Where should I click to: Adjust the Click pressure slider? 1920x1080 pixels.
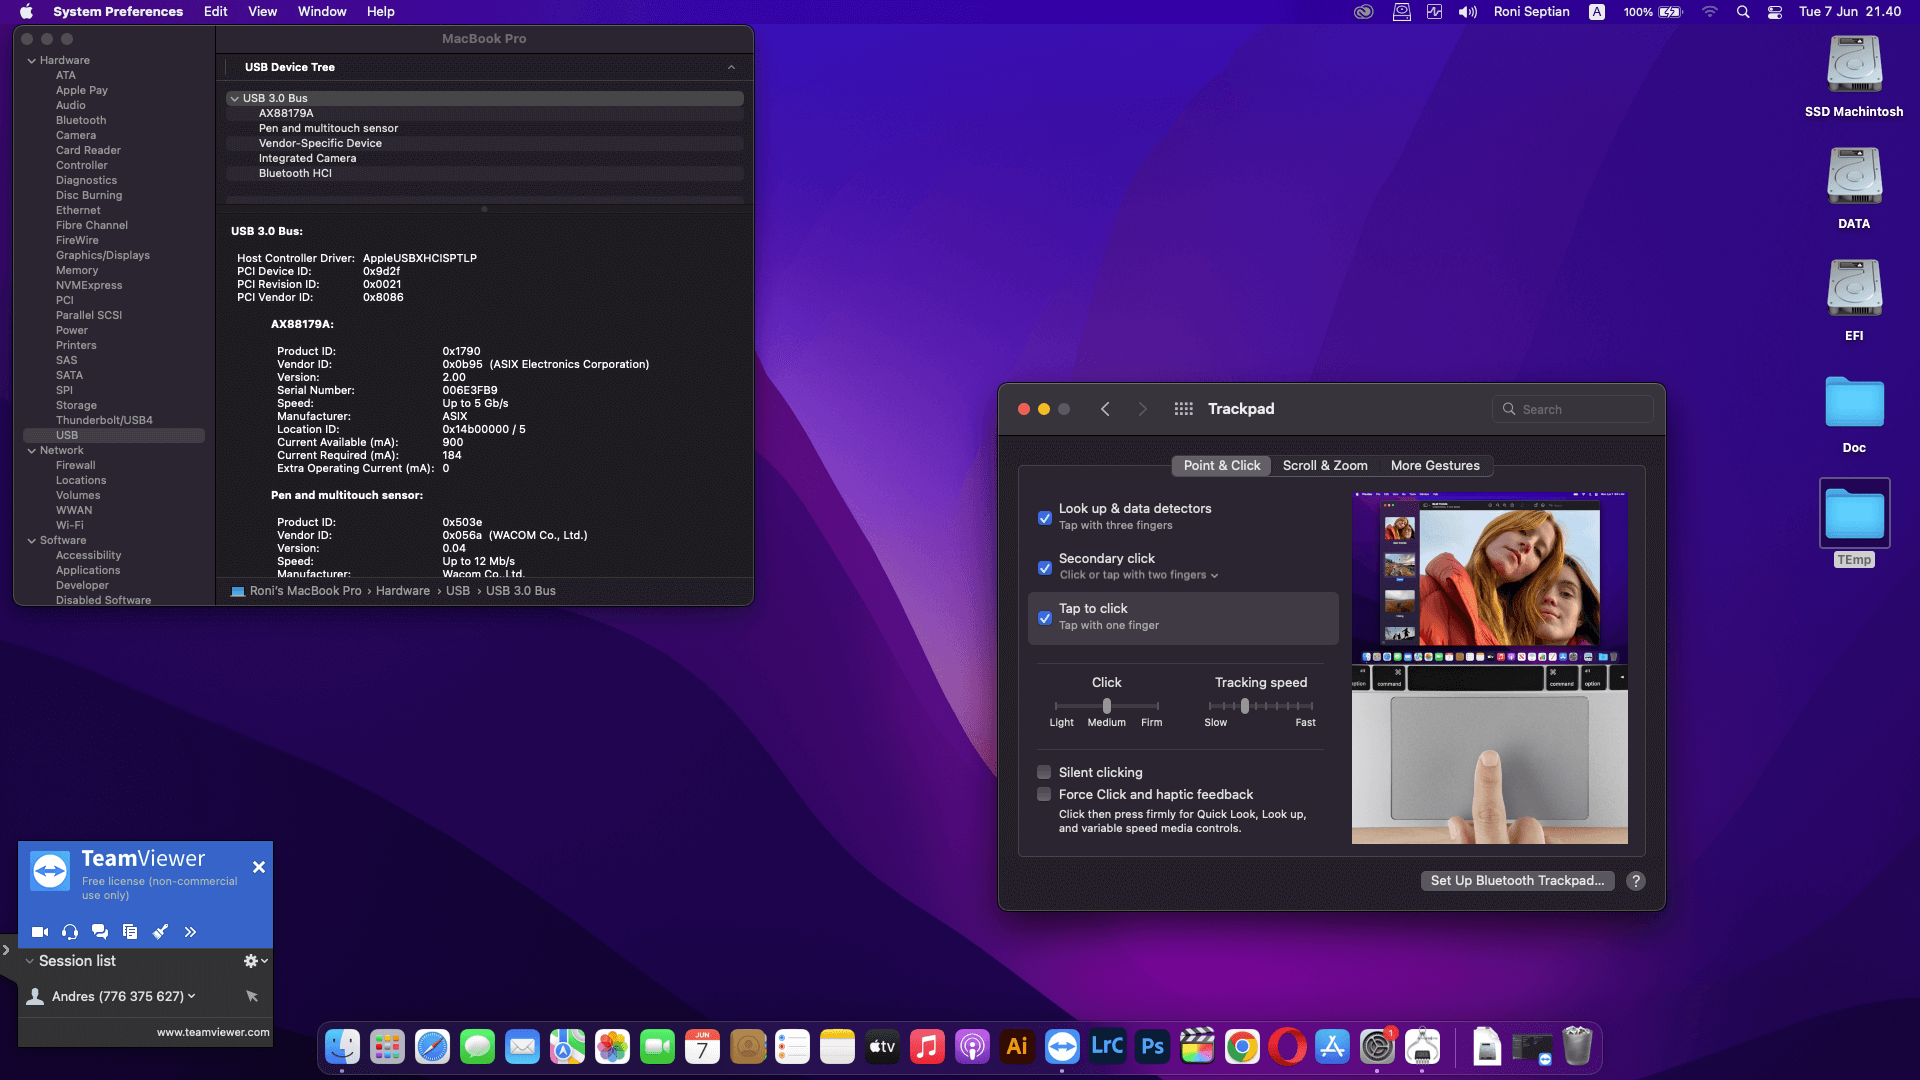click(1107, 706)
